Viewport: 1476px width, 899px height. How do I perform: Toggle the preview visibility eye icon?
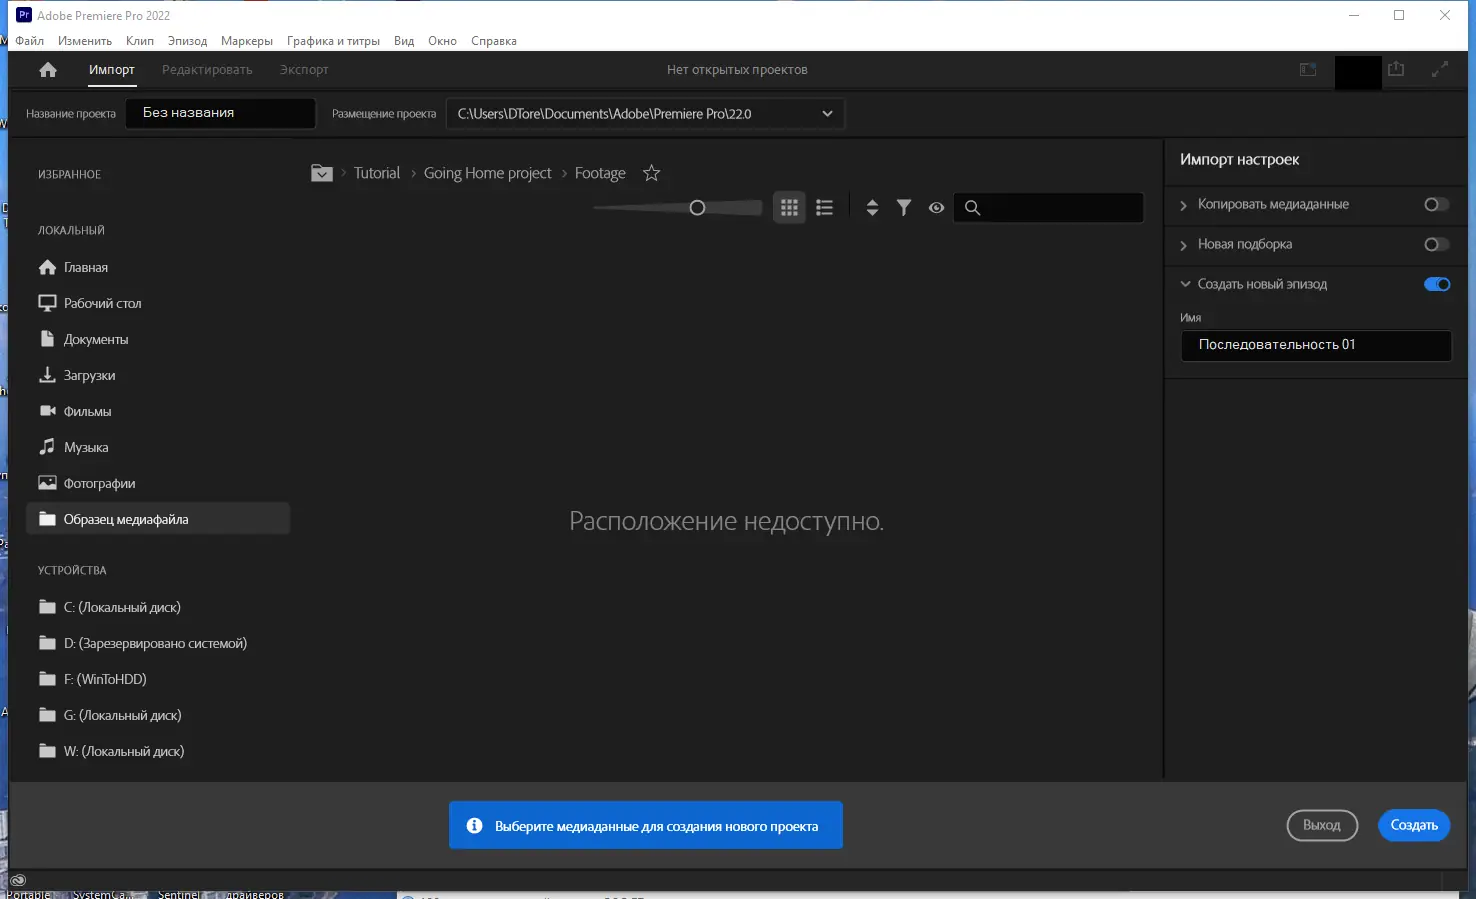(936, 208)
